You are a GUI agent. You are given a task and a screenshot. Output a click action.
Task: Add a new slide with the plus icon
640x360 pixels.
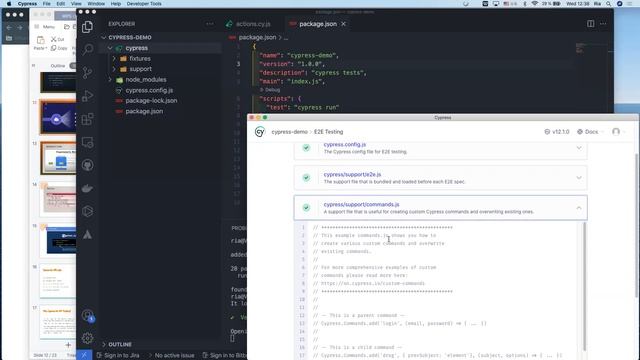pyautogui.click(x=68, y=345)
